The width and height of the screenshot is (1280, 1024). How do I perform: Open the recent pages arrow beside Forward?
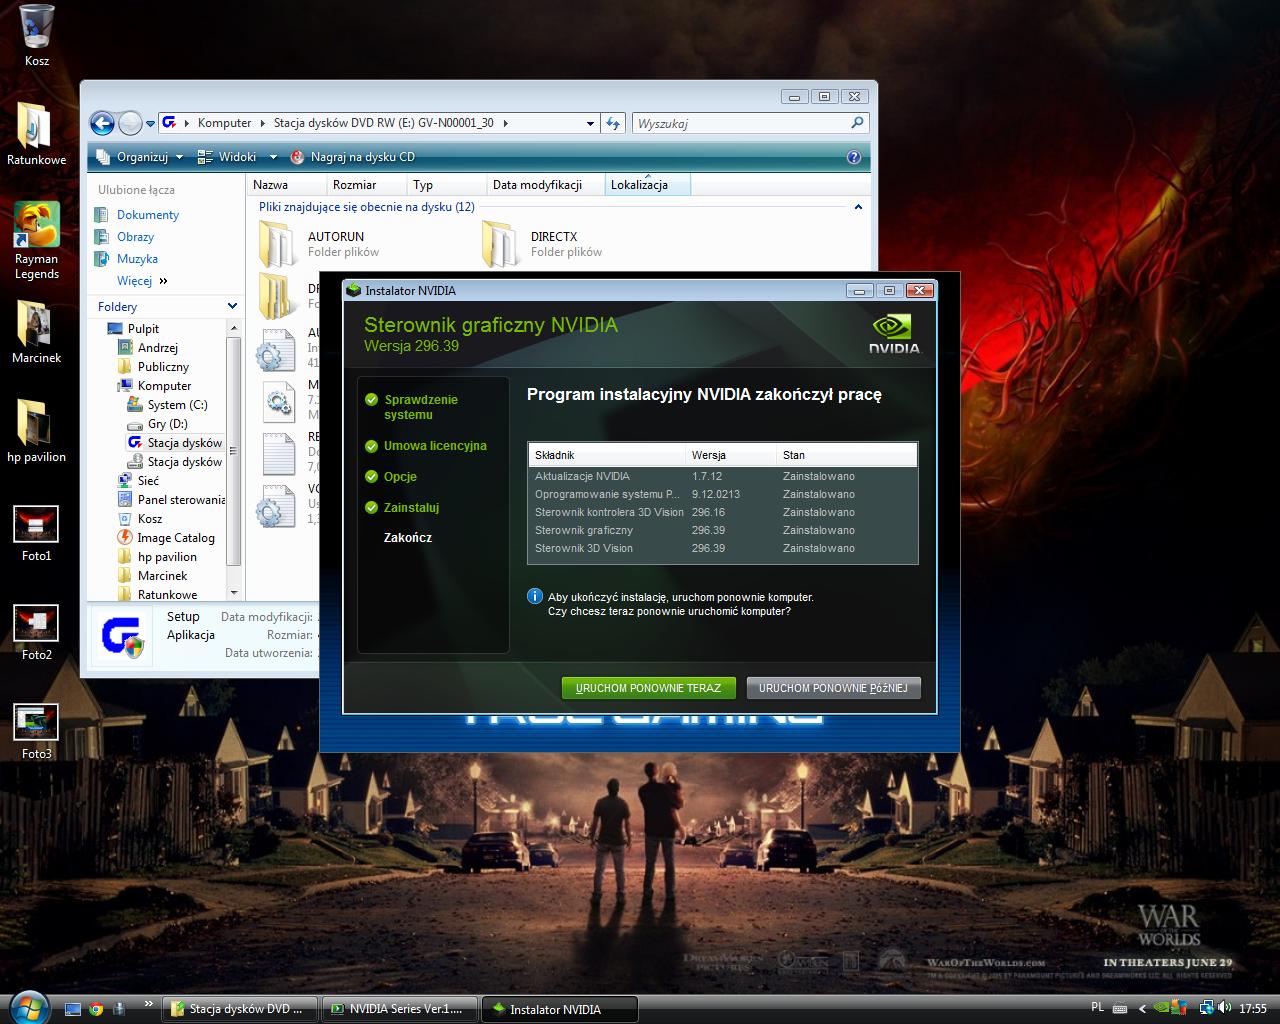[x=151, y=124]
